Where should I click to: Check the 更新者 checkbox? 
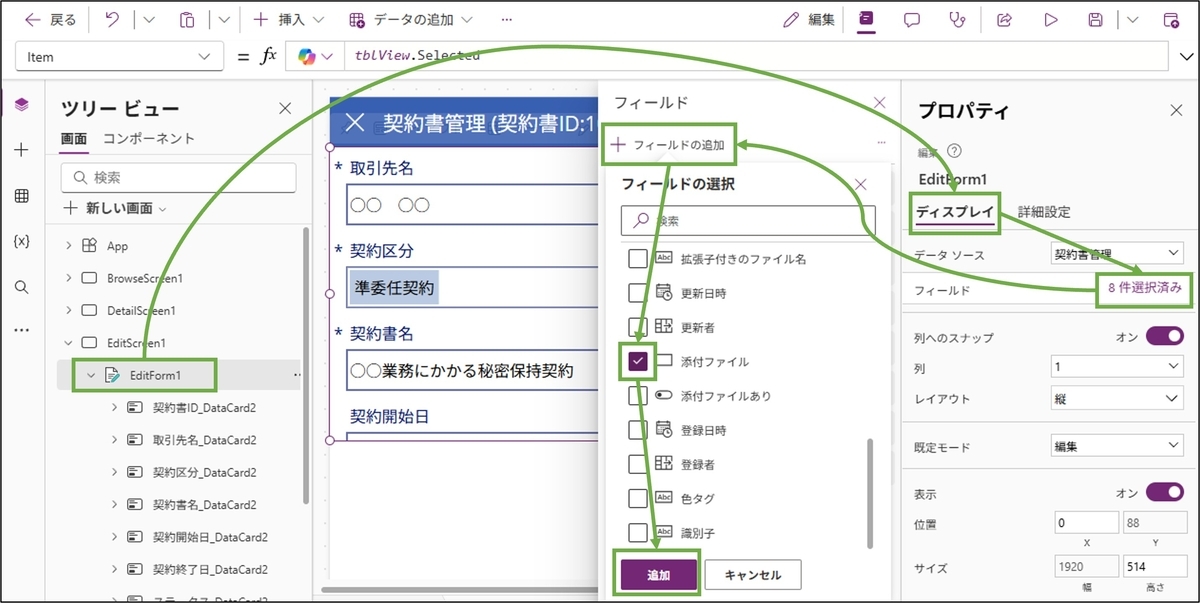point(638,327)
